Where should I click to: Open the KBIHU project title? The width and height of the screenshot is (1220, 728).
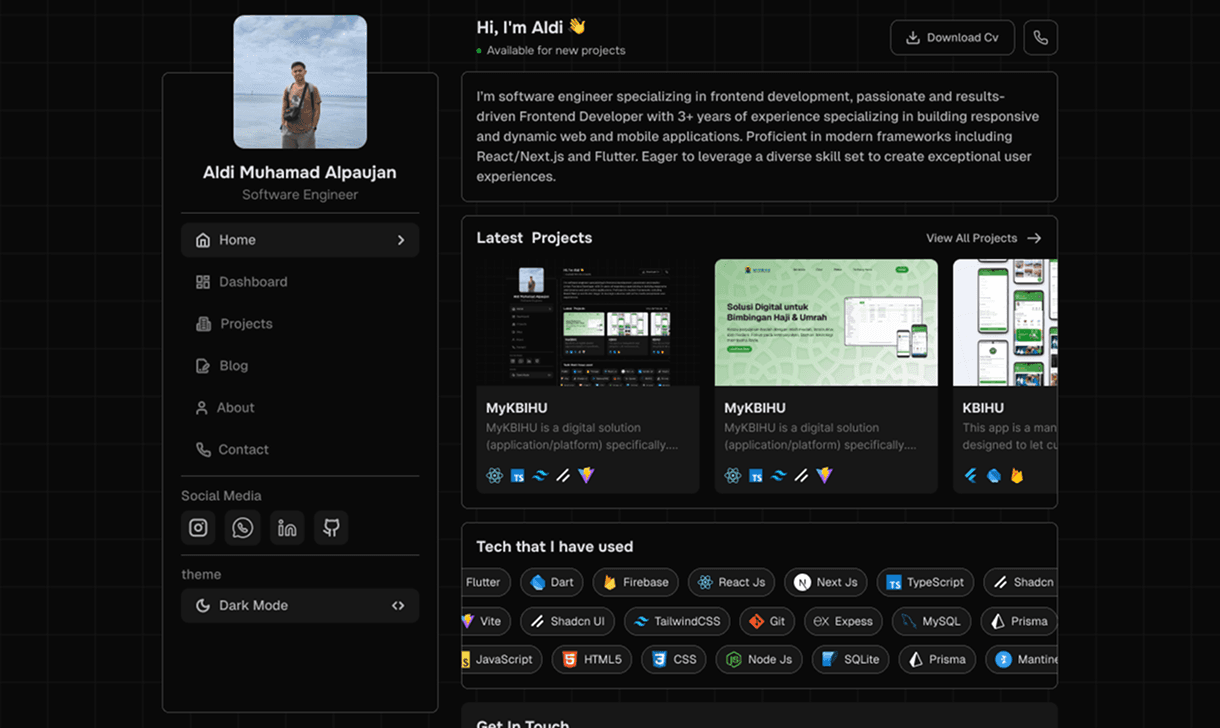[x=983, y=408]
